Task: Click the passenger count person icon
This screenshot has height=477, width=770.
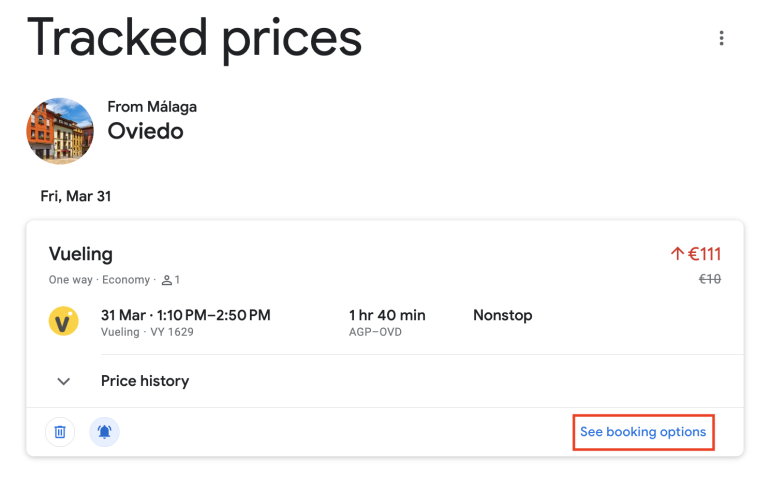Action: (x=167, y=280)
